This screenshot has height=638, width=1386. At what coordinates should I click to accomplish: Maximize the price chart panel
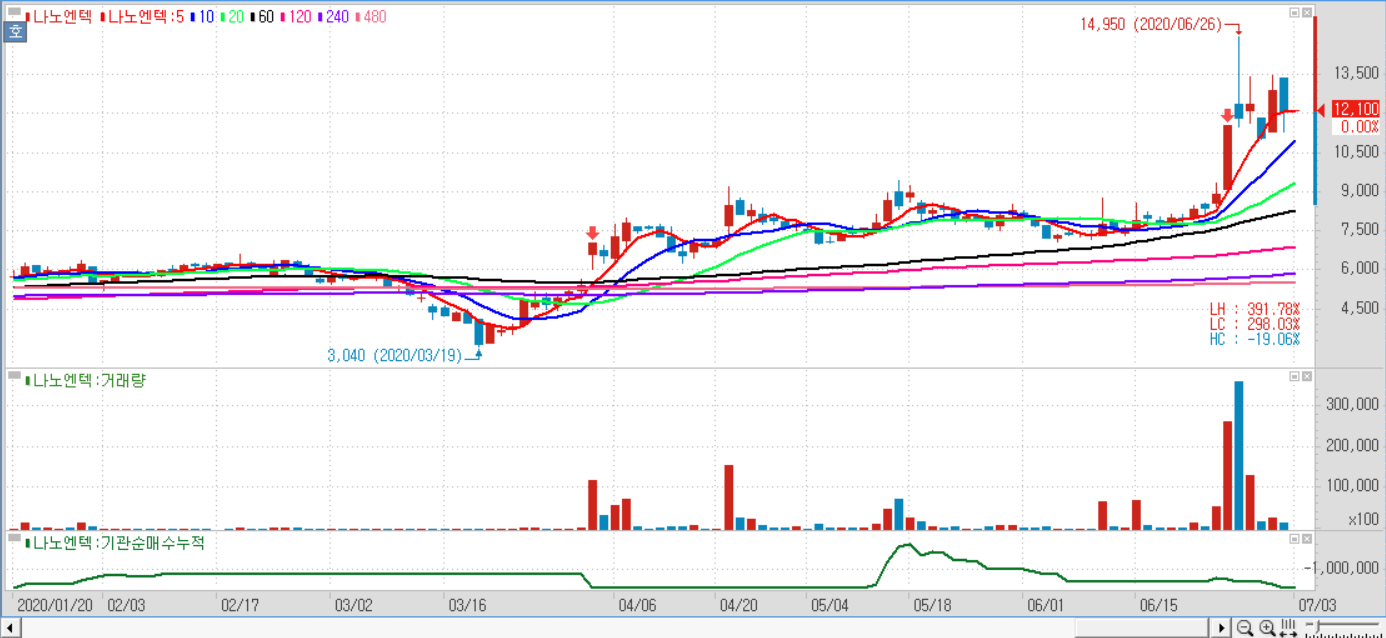click(x=1294, y=13)
